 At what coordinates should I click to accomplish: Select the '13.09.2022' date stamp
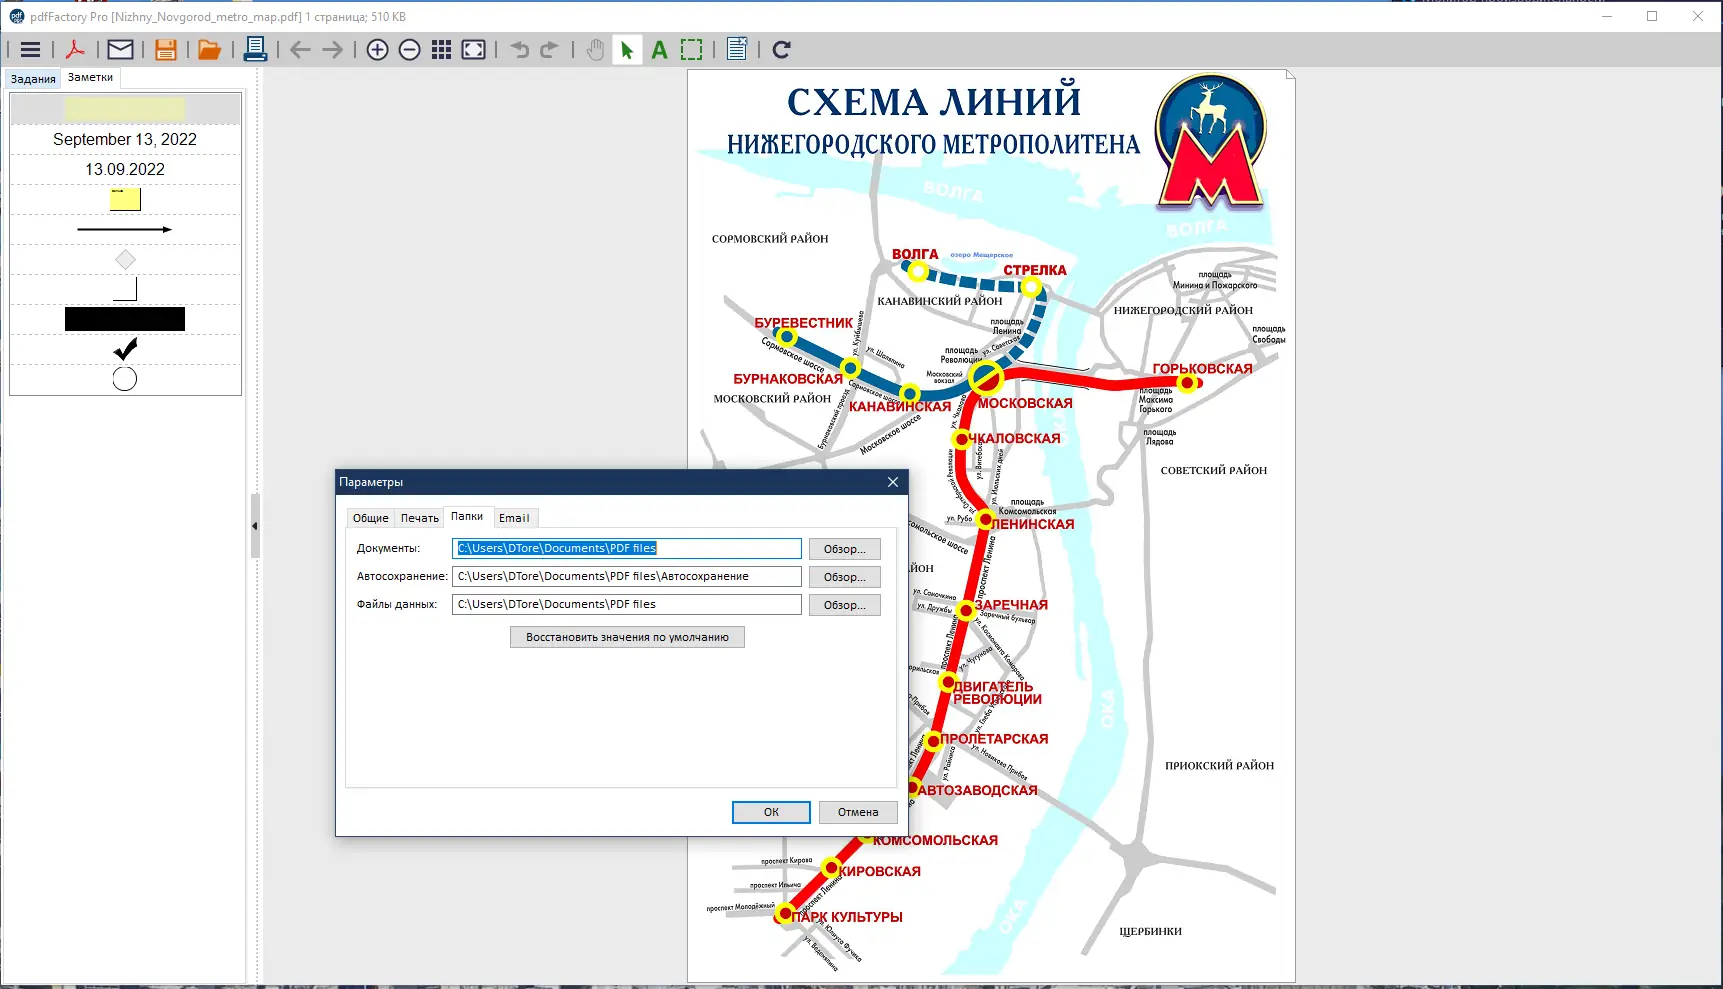tap(125, 169)
